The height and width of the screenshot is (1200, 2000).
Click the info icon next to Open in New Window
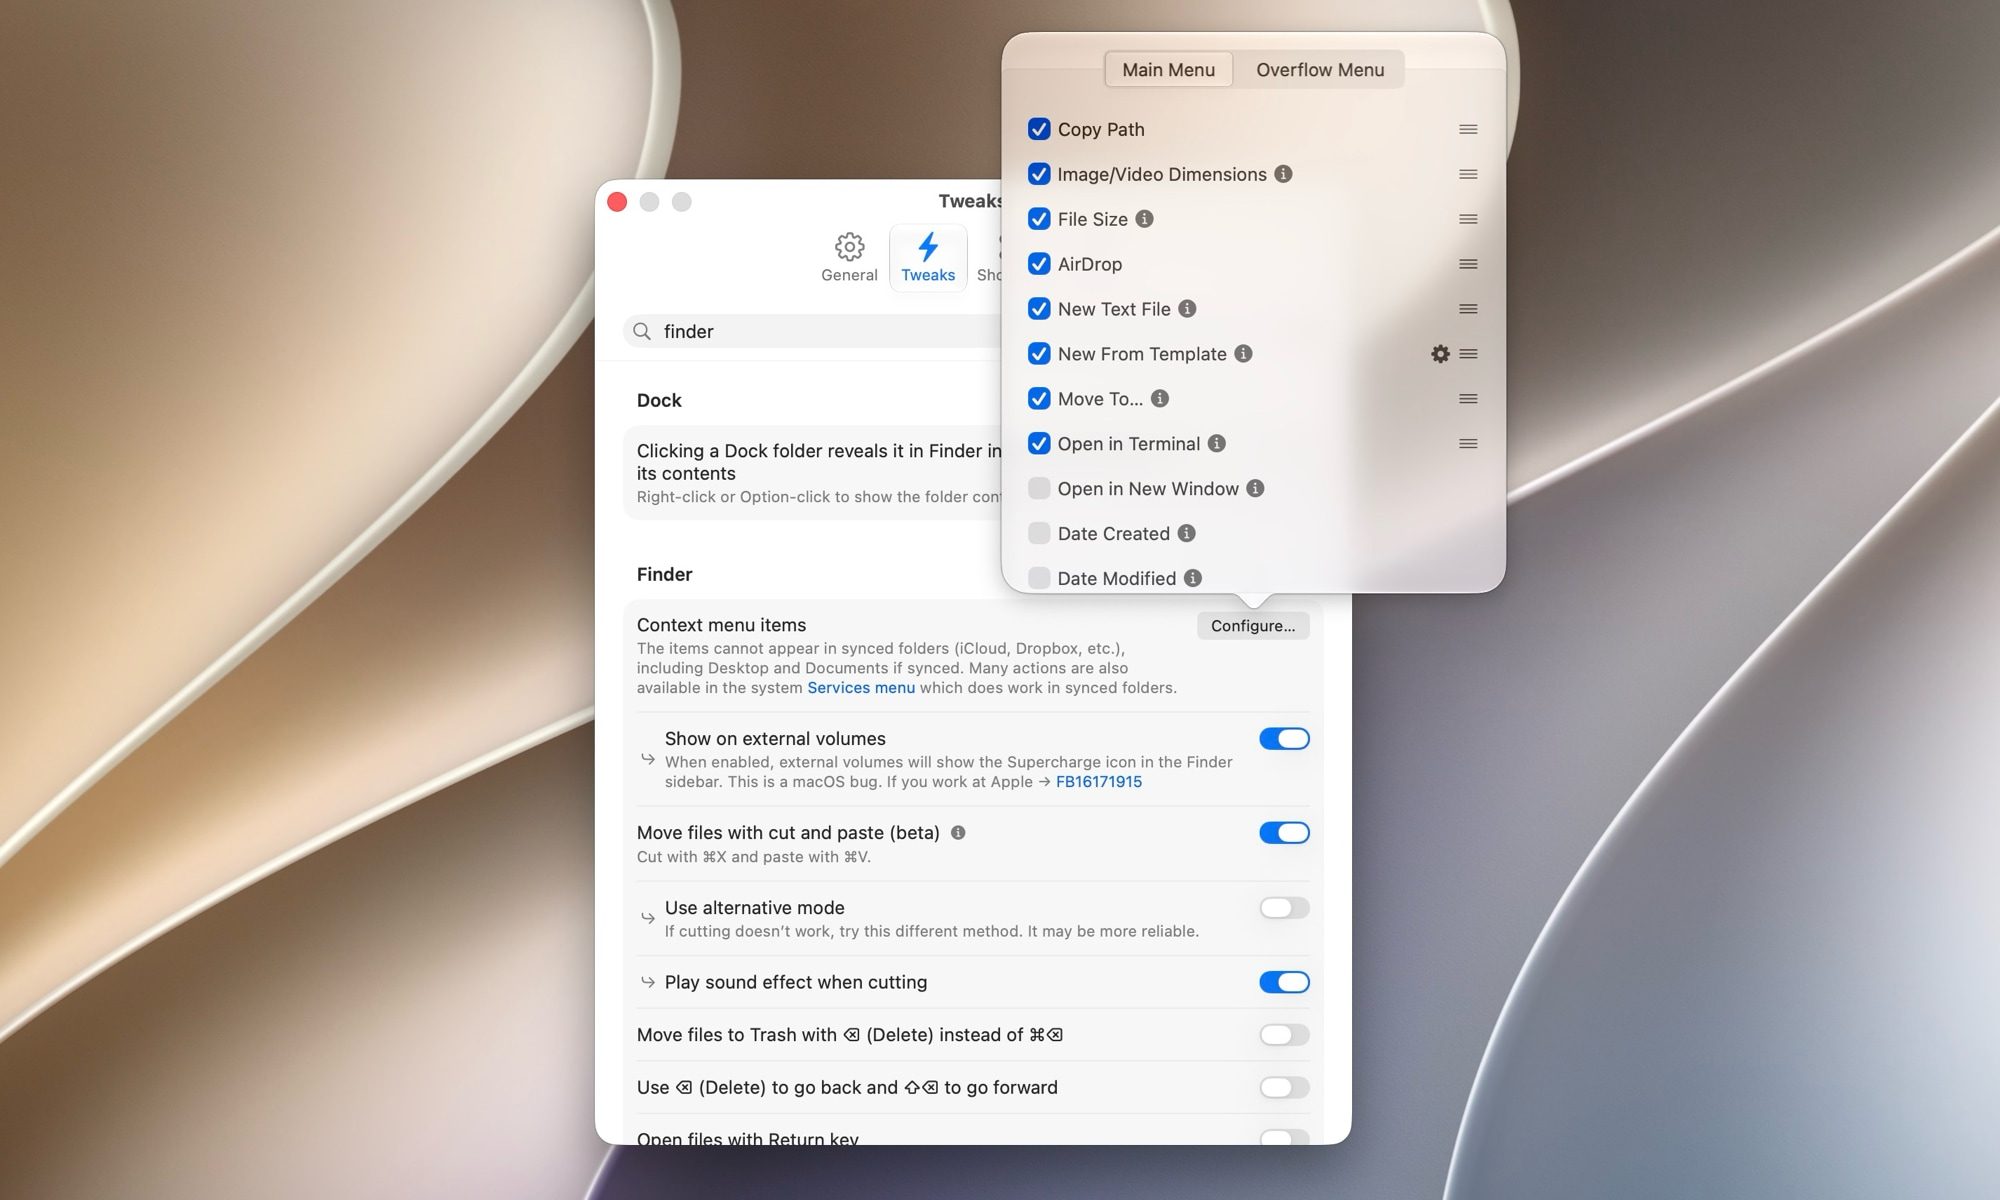coord(1256,489)
